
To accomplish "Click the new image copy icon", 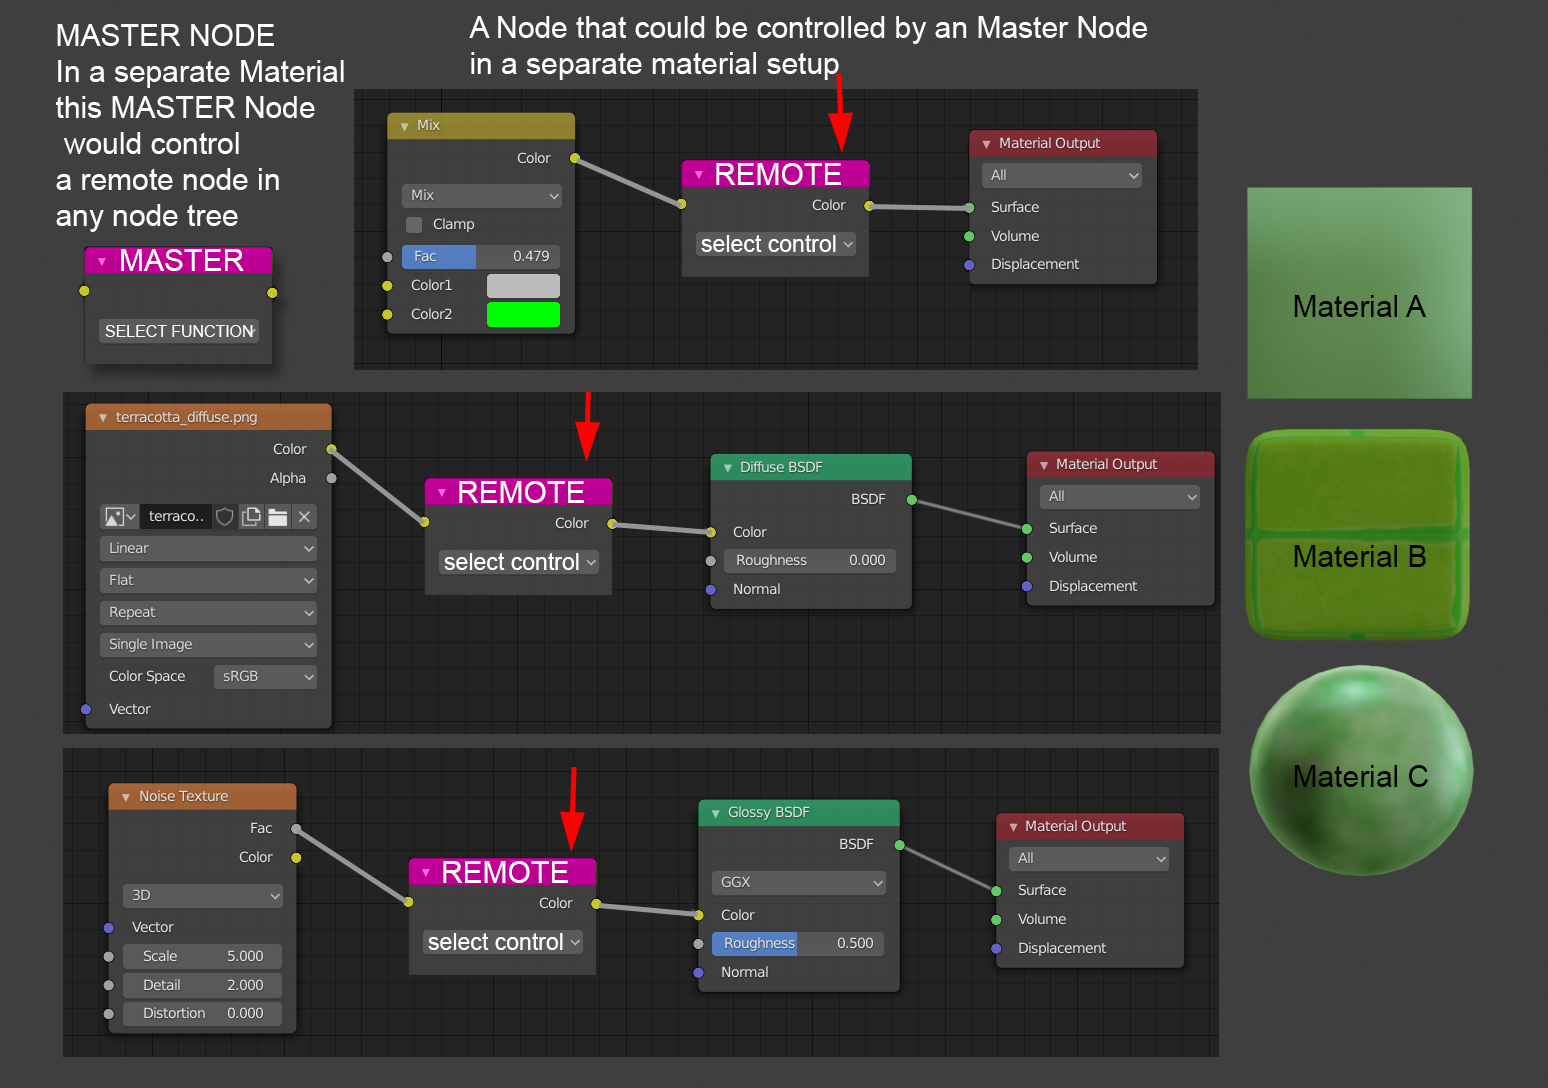I will 251,516.
